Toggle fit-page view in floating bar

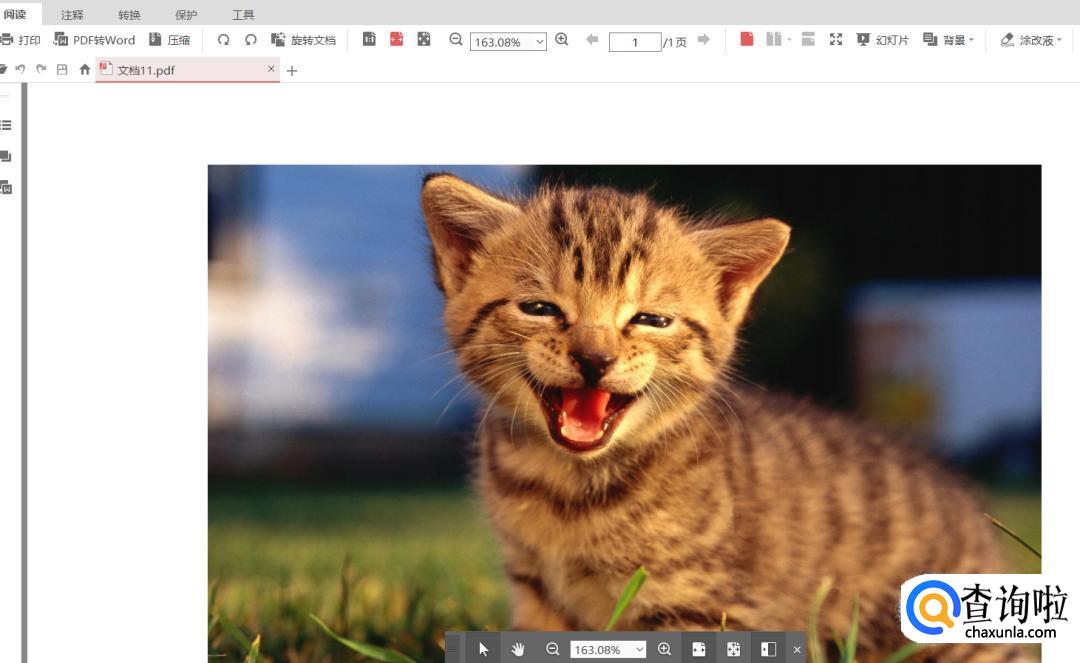[x=733, y=649]
